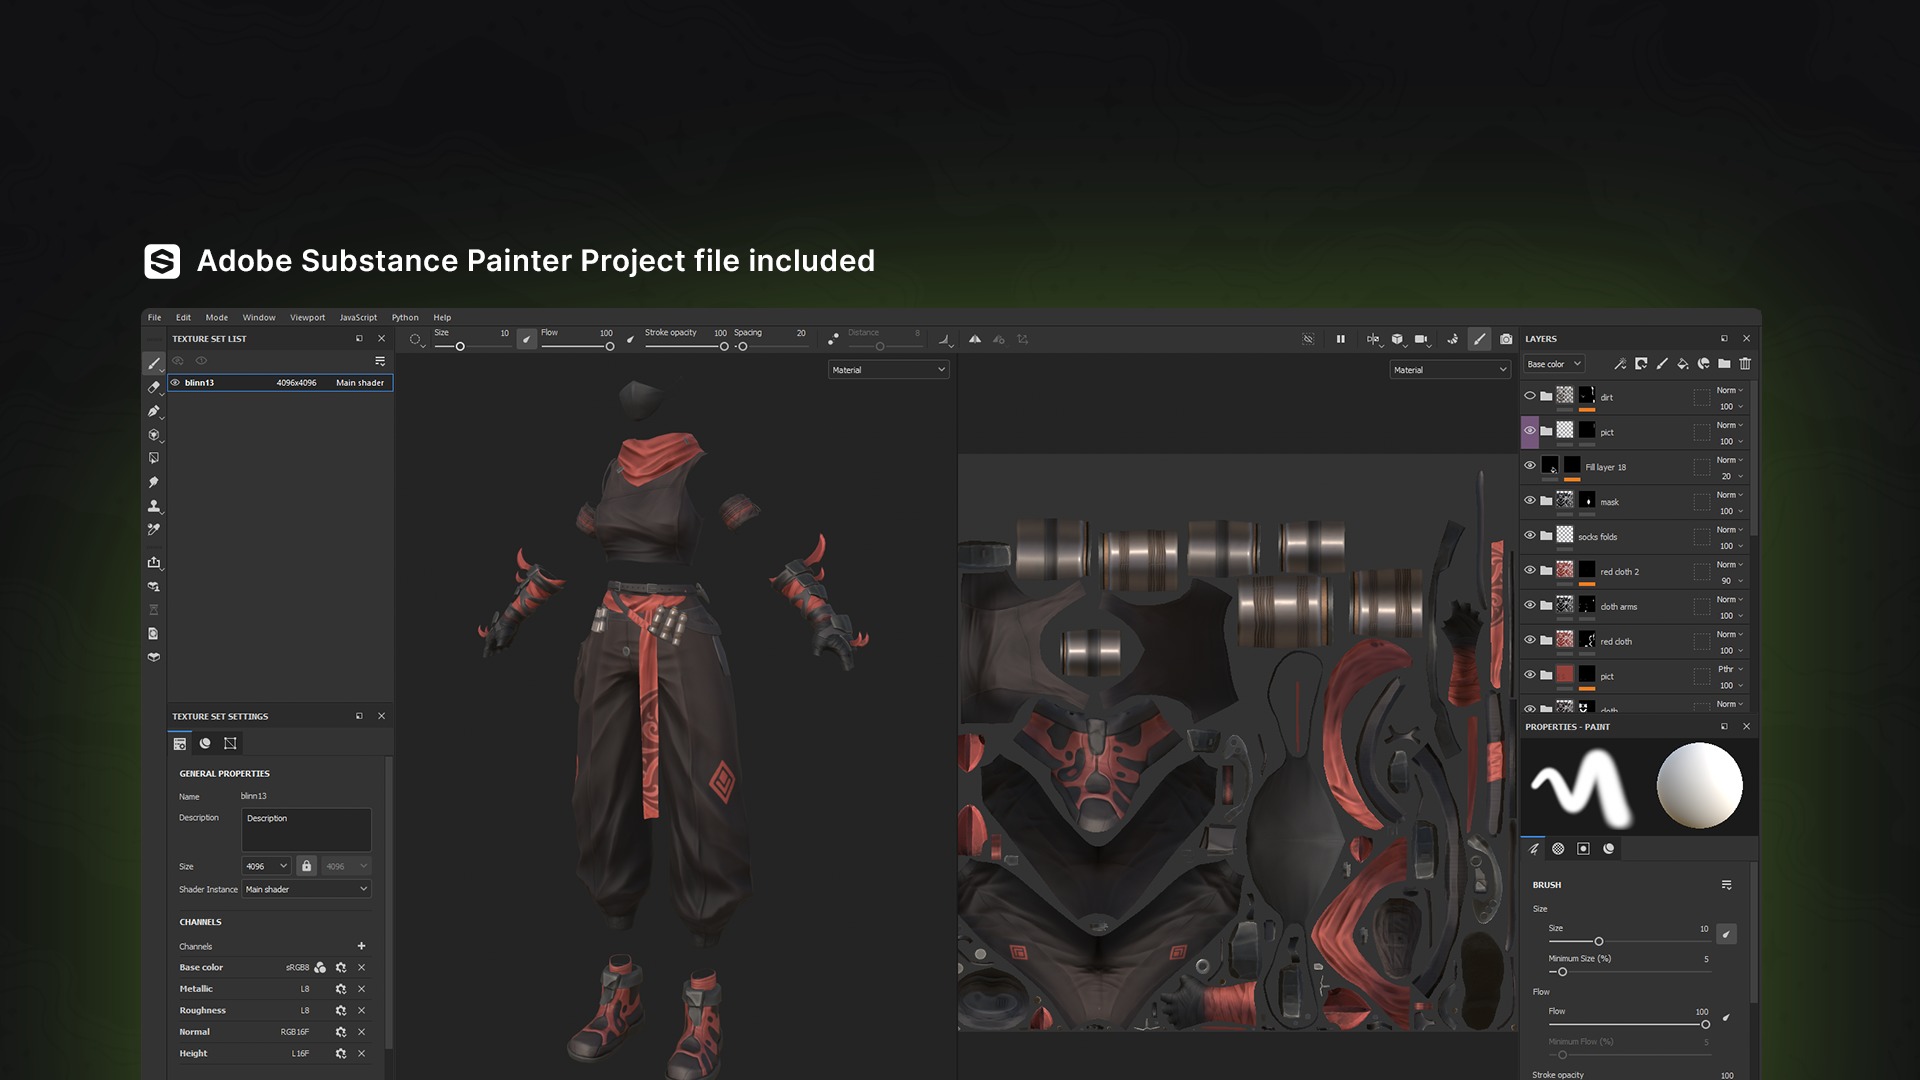Screen dimensions: 1920x1080
Task: Click the brush stroke preview thumbnail
Action: pyautogui.click(x=1583, y=787)
